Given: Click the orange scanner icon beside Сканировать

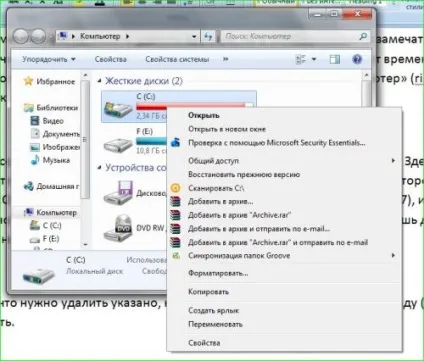Looking at the screenshot, I should (176, 188).
